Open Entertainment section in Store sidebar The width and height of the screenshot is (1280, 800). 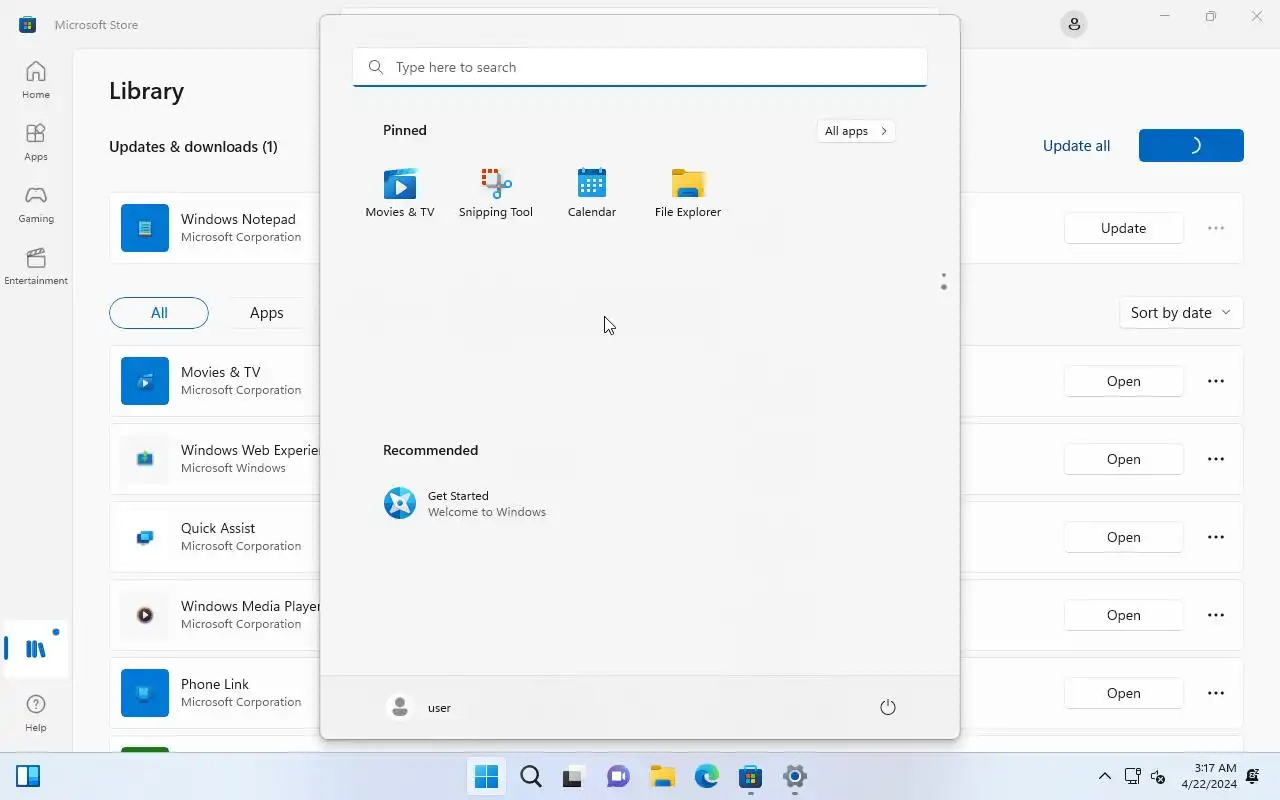[36, 266]
